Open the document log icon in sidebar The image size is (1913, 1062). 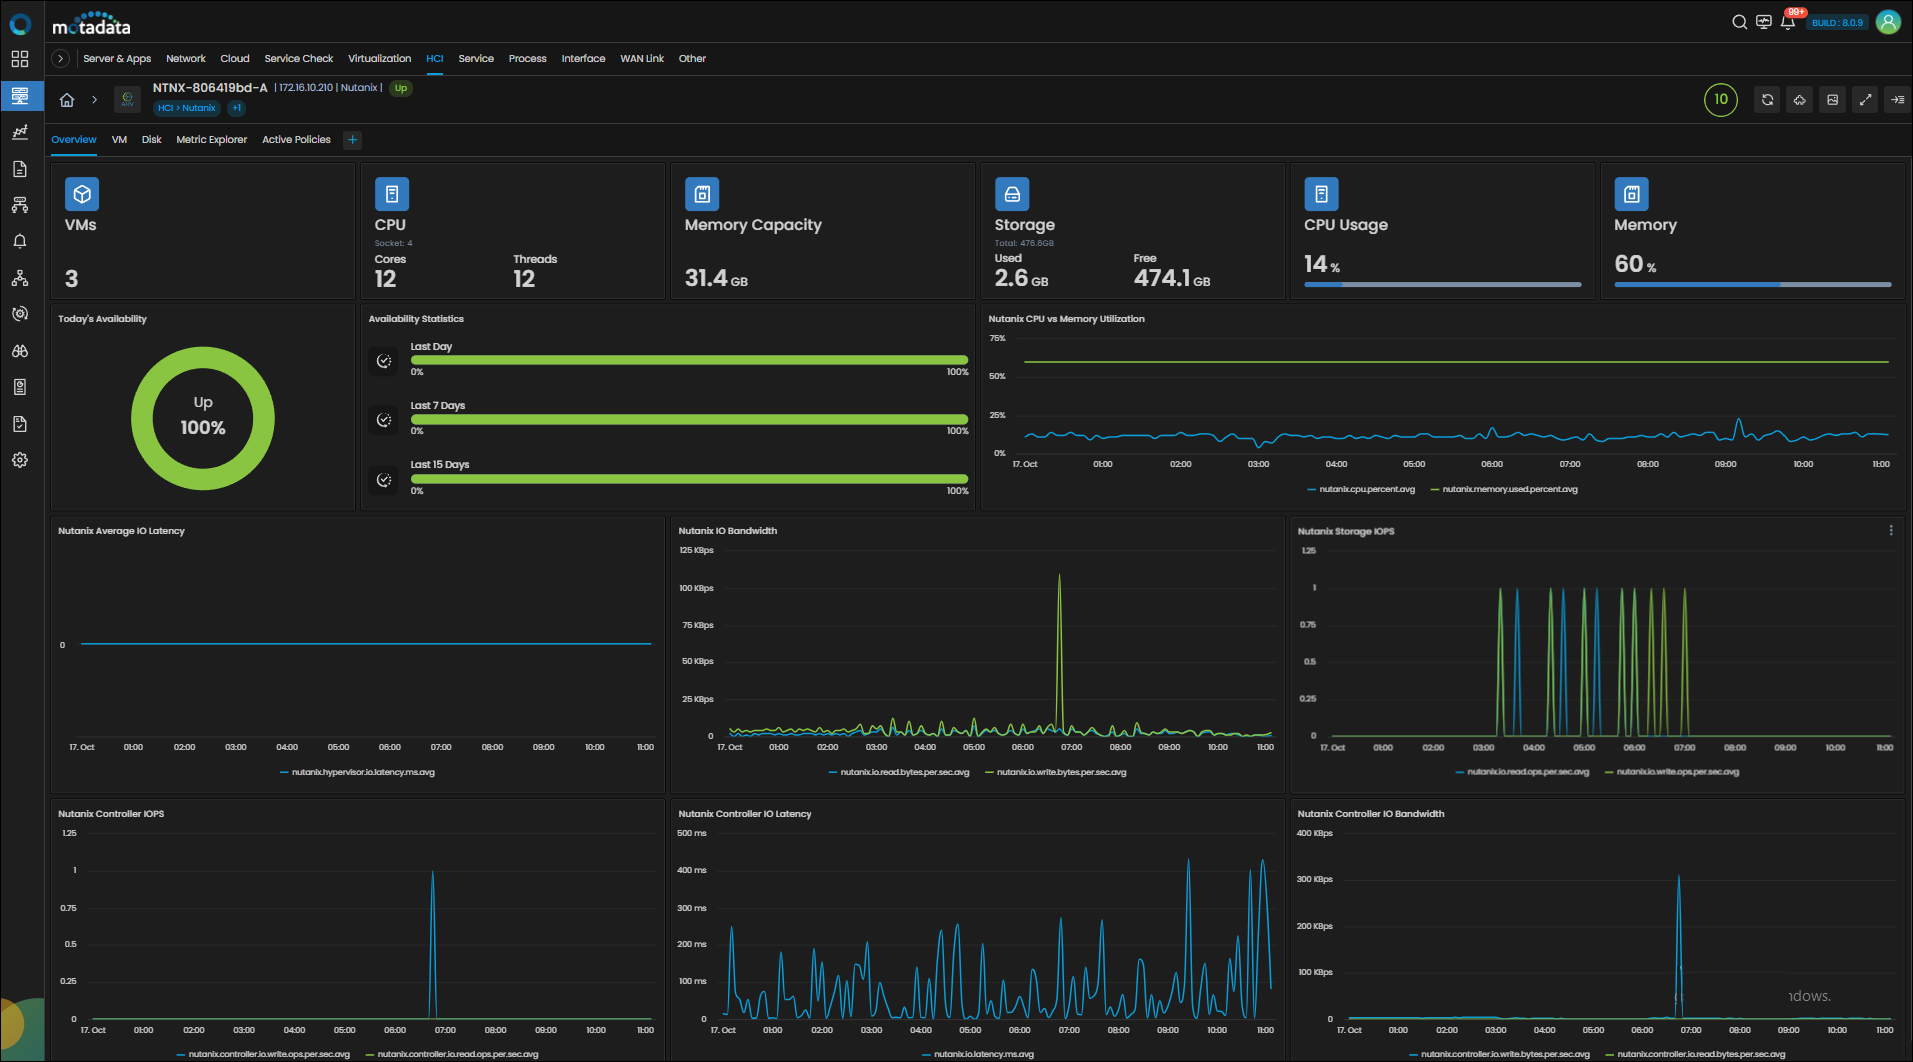[20, 169]
